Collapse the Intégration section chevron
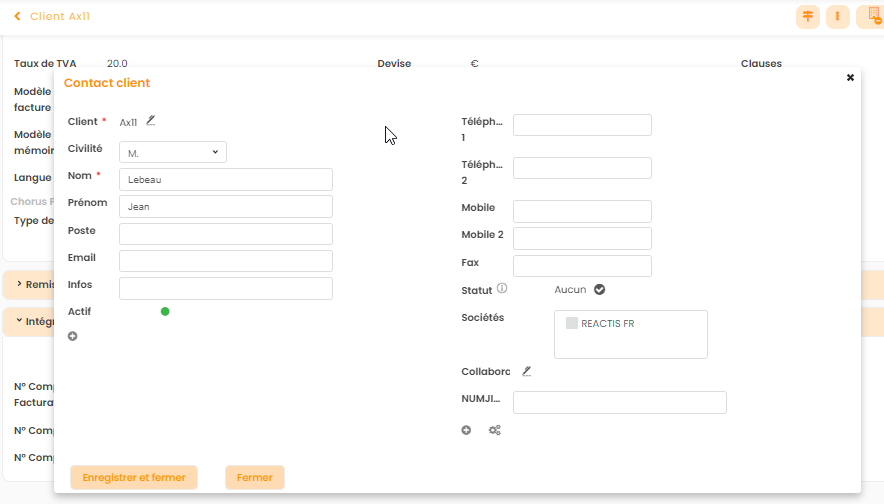This screenshot has height=504, width=884. tap(19, 322)
